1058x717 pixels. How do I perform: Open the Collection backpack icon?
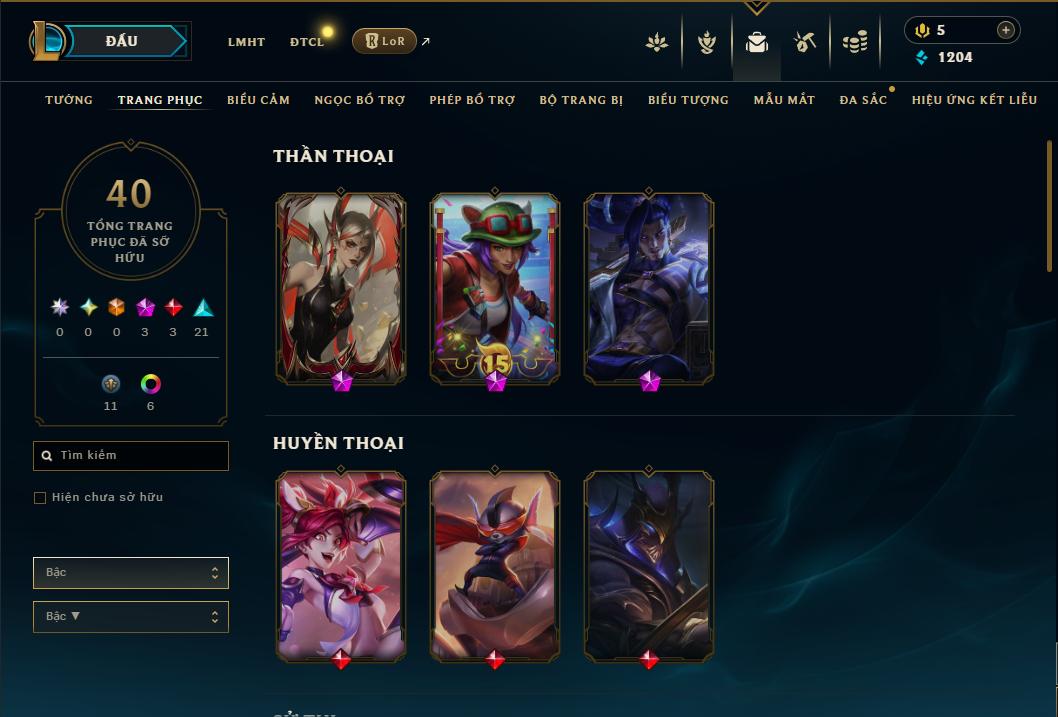point(756,42)
